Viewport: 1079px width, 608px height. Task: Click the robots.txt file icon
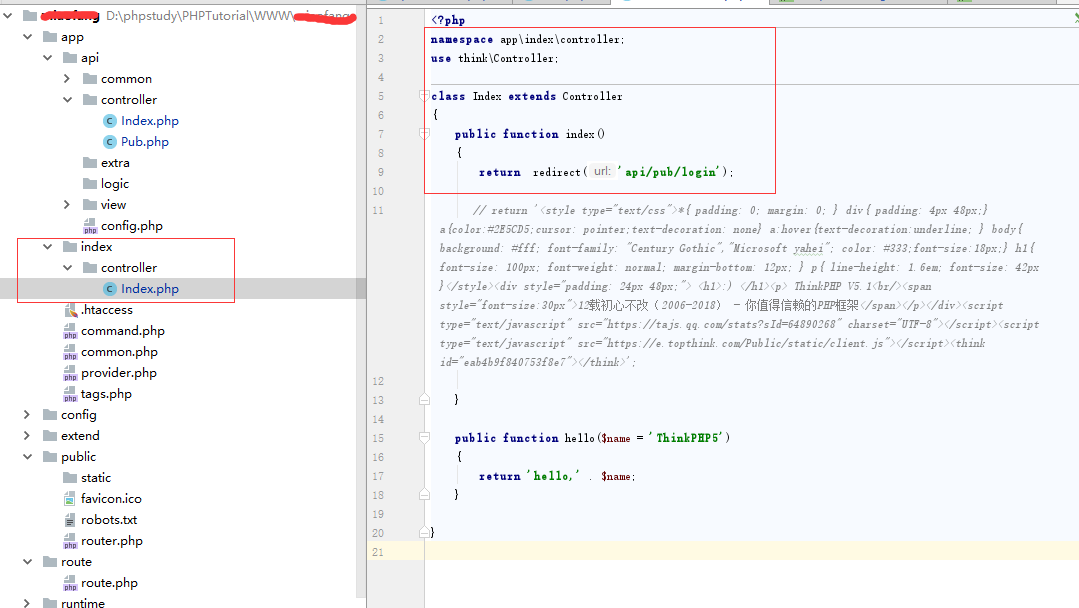tap(68, 519)
